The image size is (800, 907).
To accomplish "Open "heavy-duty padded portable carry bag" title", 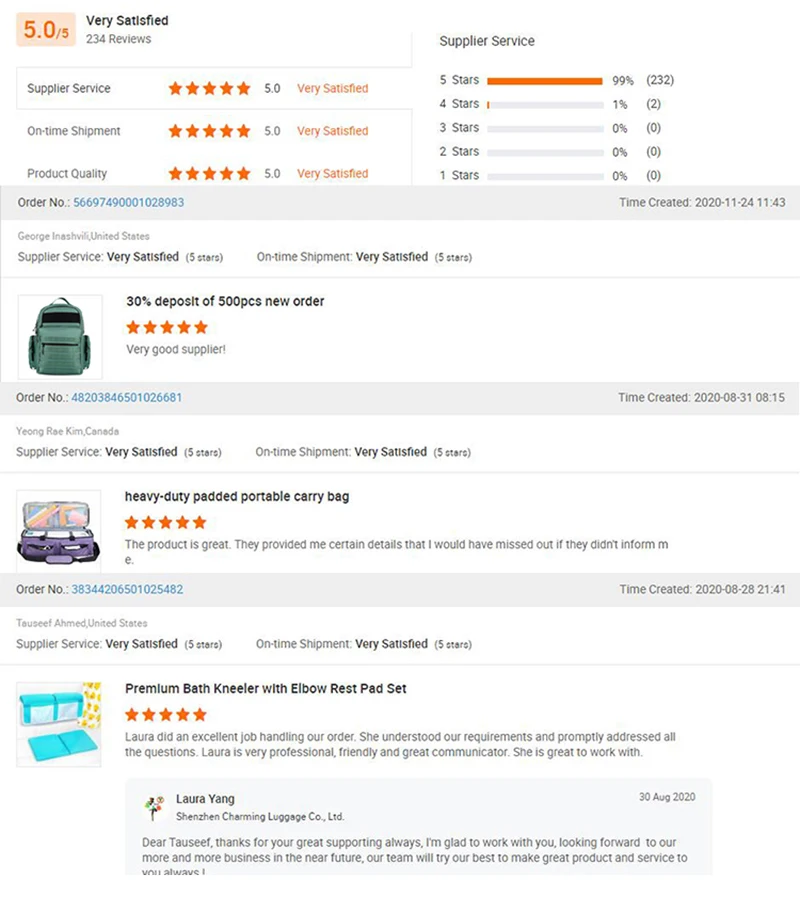I will click(x=237, y=496).
